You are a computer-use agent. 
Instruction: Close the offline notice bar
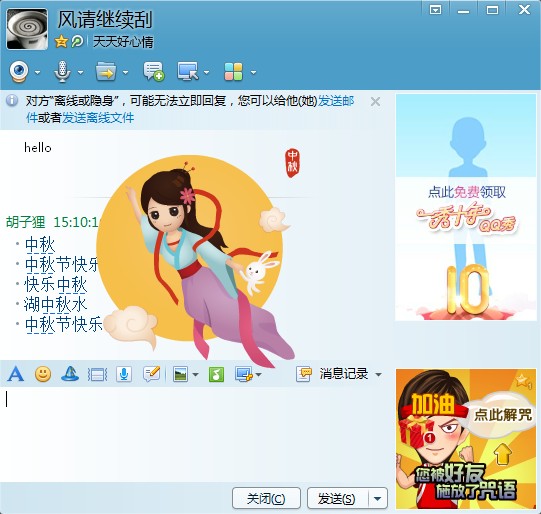[x=375, y=102]
